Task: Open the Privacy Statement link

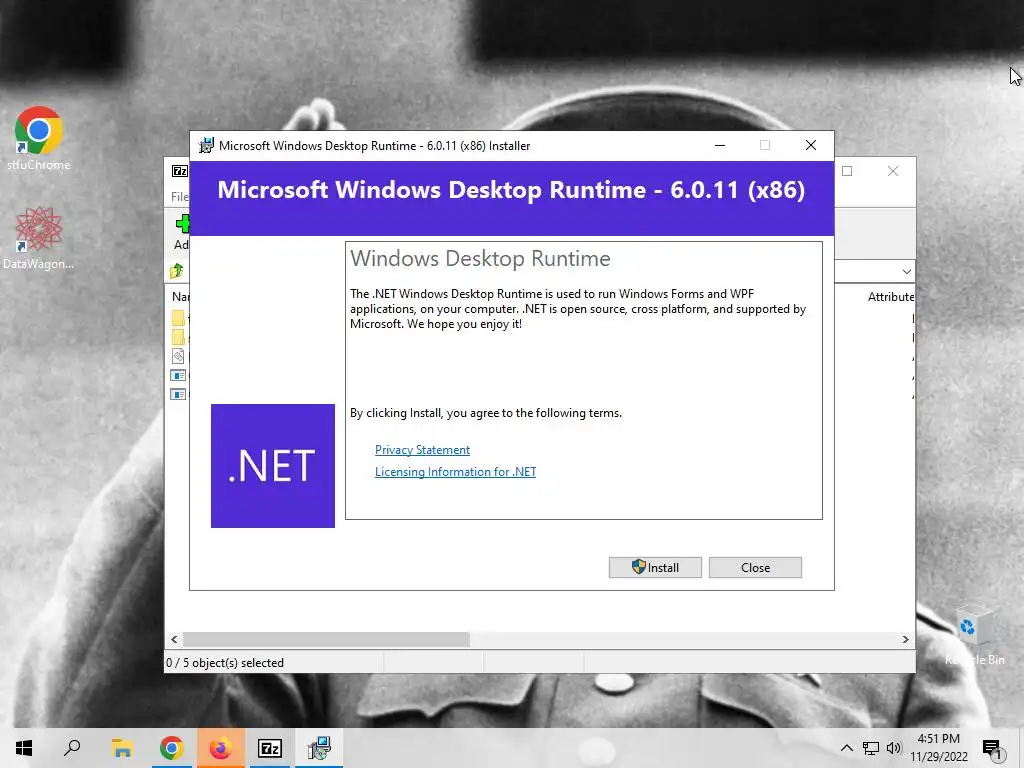Action: (x=422, y=450)
